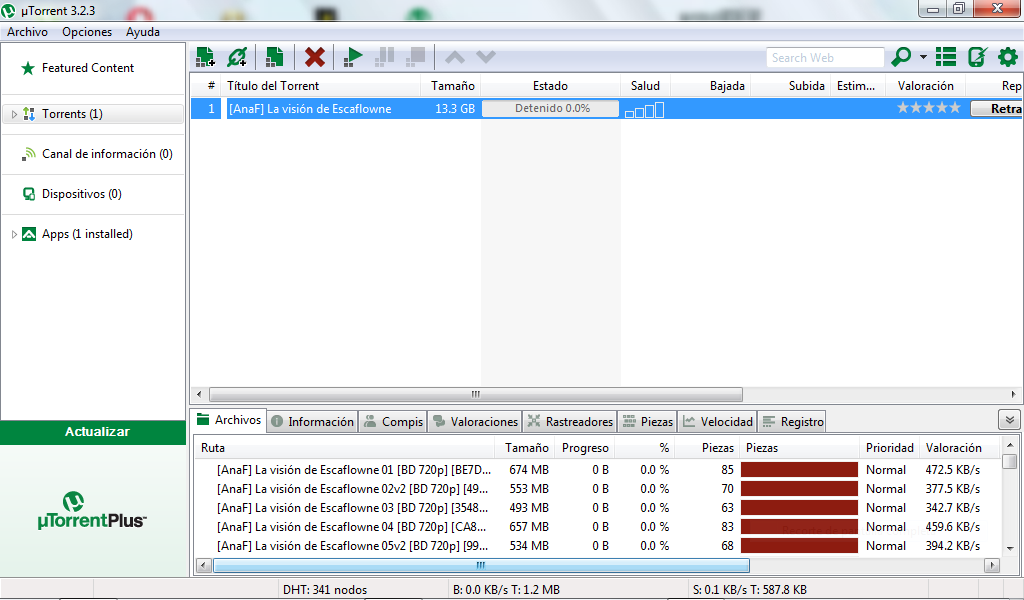
Task: Switch to the Archivos tab
Action: (229, 420)
